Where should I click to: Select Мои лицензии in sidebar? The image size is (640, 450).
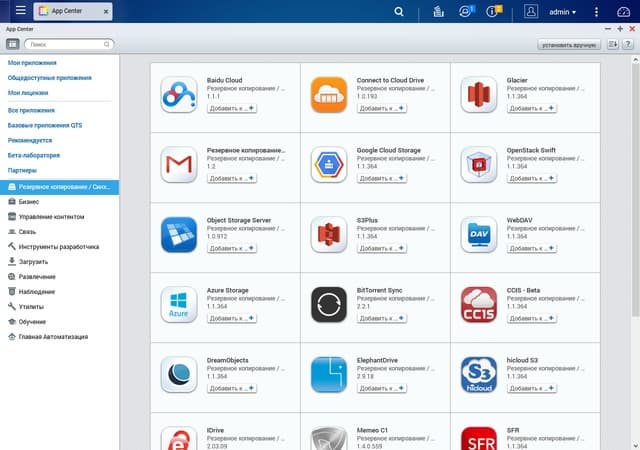point(28,93)
